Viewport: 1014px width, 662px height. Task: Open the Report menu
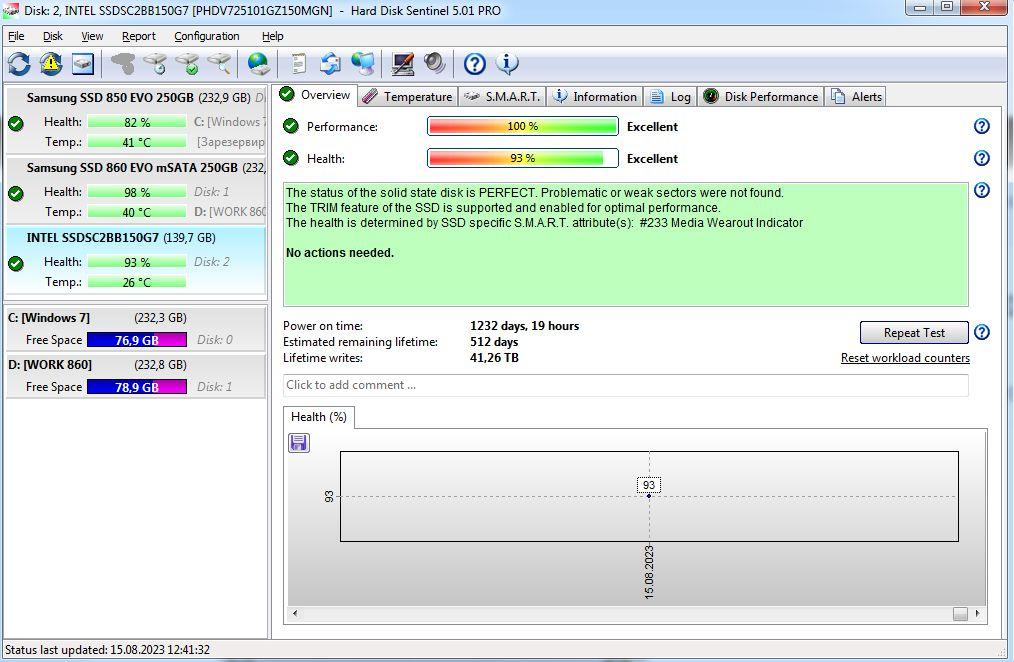tap(138, 36)
